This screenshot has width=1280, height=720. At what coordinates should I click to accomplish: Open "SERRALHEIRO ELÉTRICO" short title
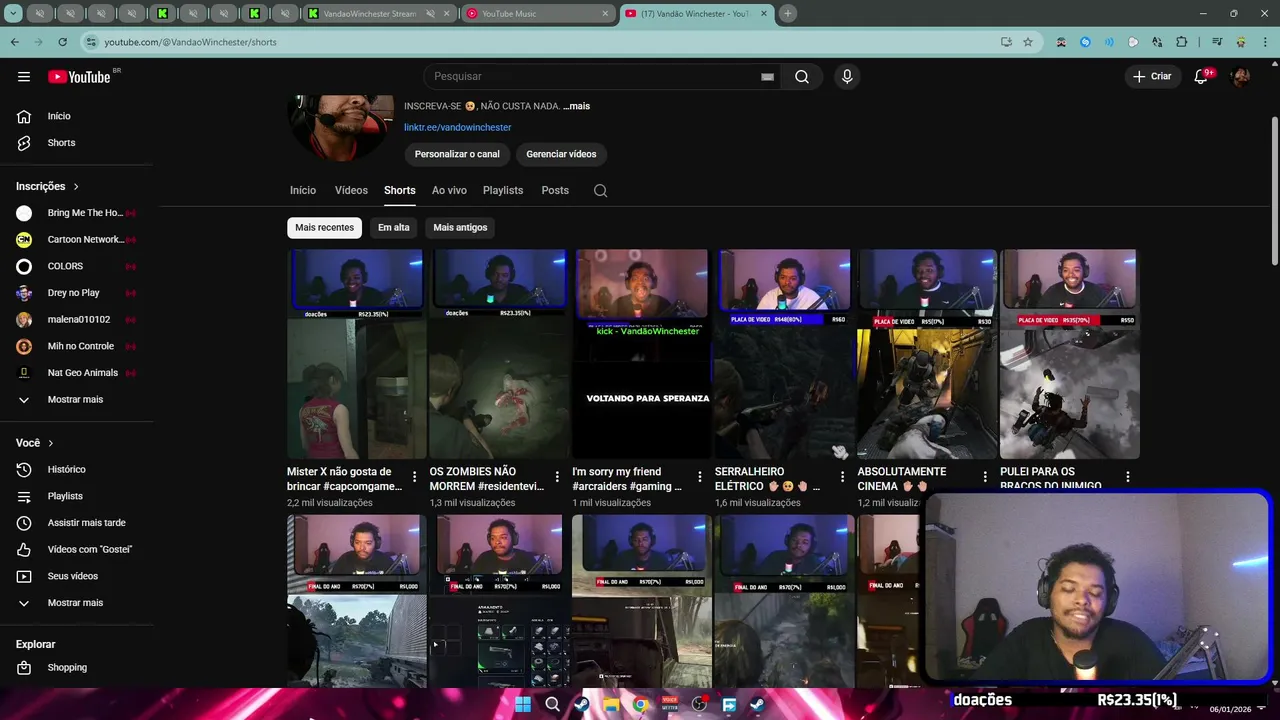coord(768,479)
